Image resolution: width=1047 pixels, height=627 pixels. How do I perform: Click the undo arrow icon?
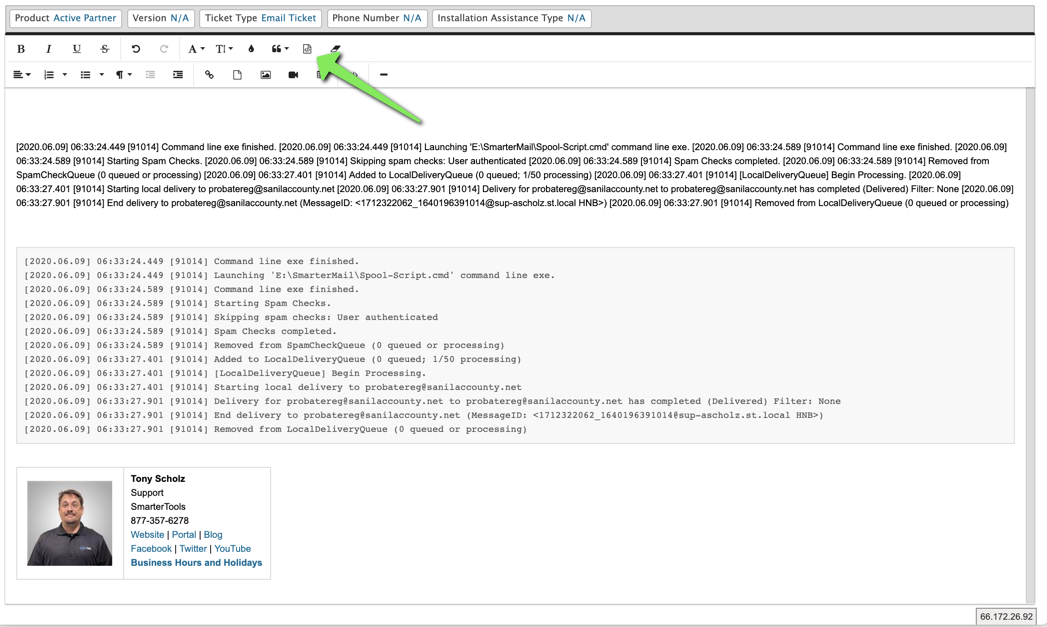136,49
